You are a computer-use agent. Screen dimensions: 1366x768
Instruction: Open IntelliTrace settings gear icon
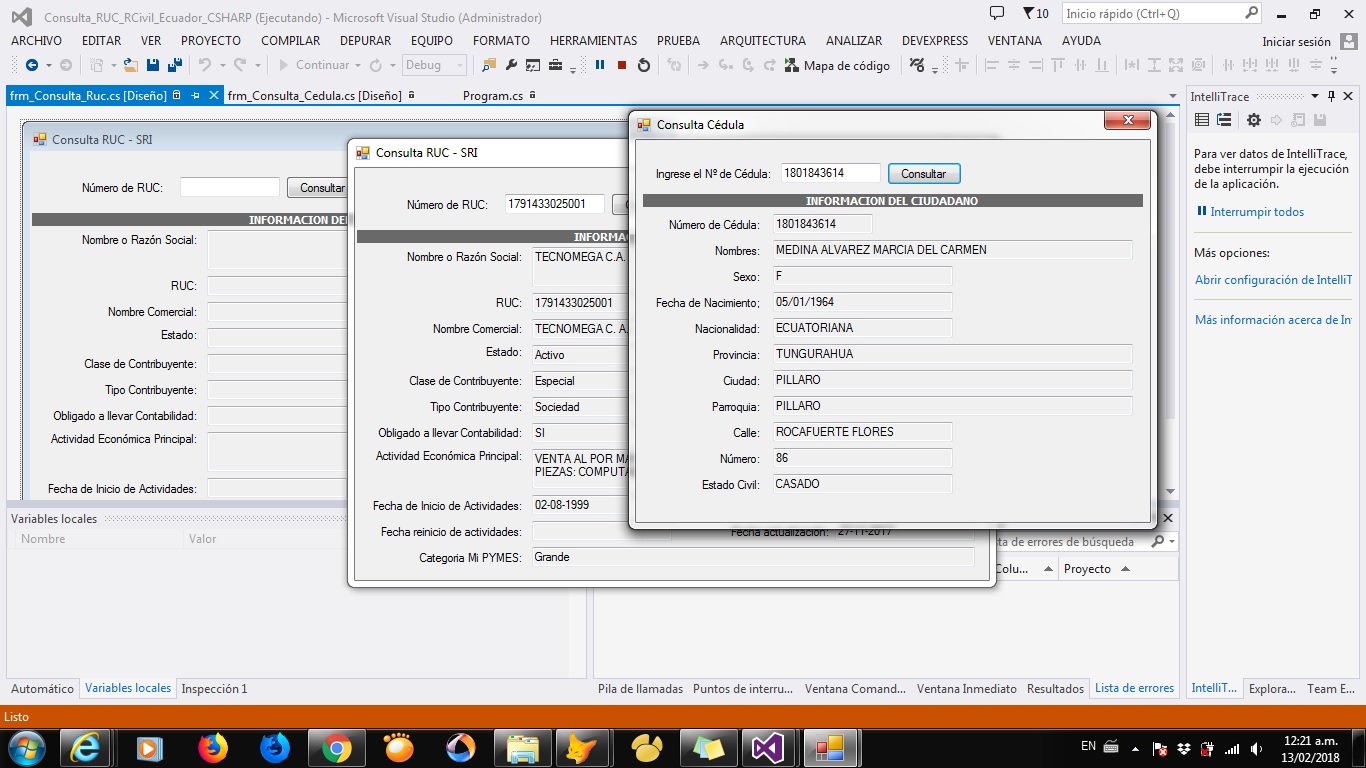point(1253,120)
